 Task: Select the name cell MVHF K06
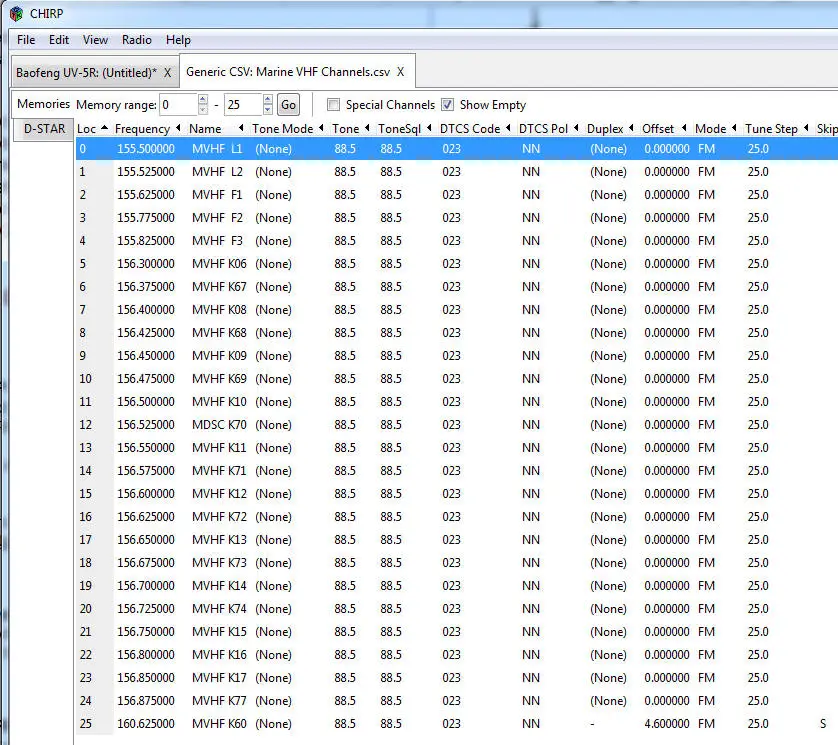[219, 263]
